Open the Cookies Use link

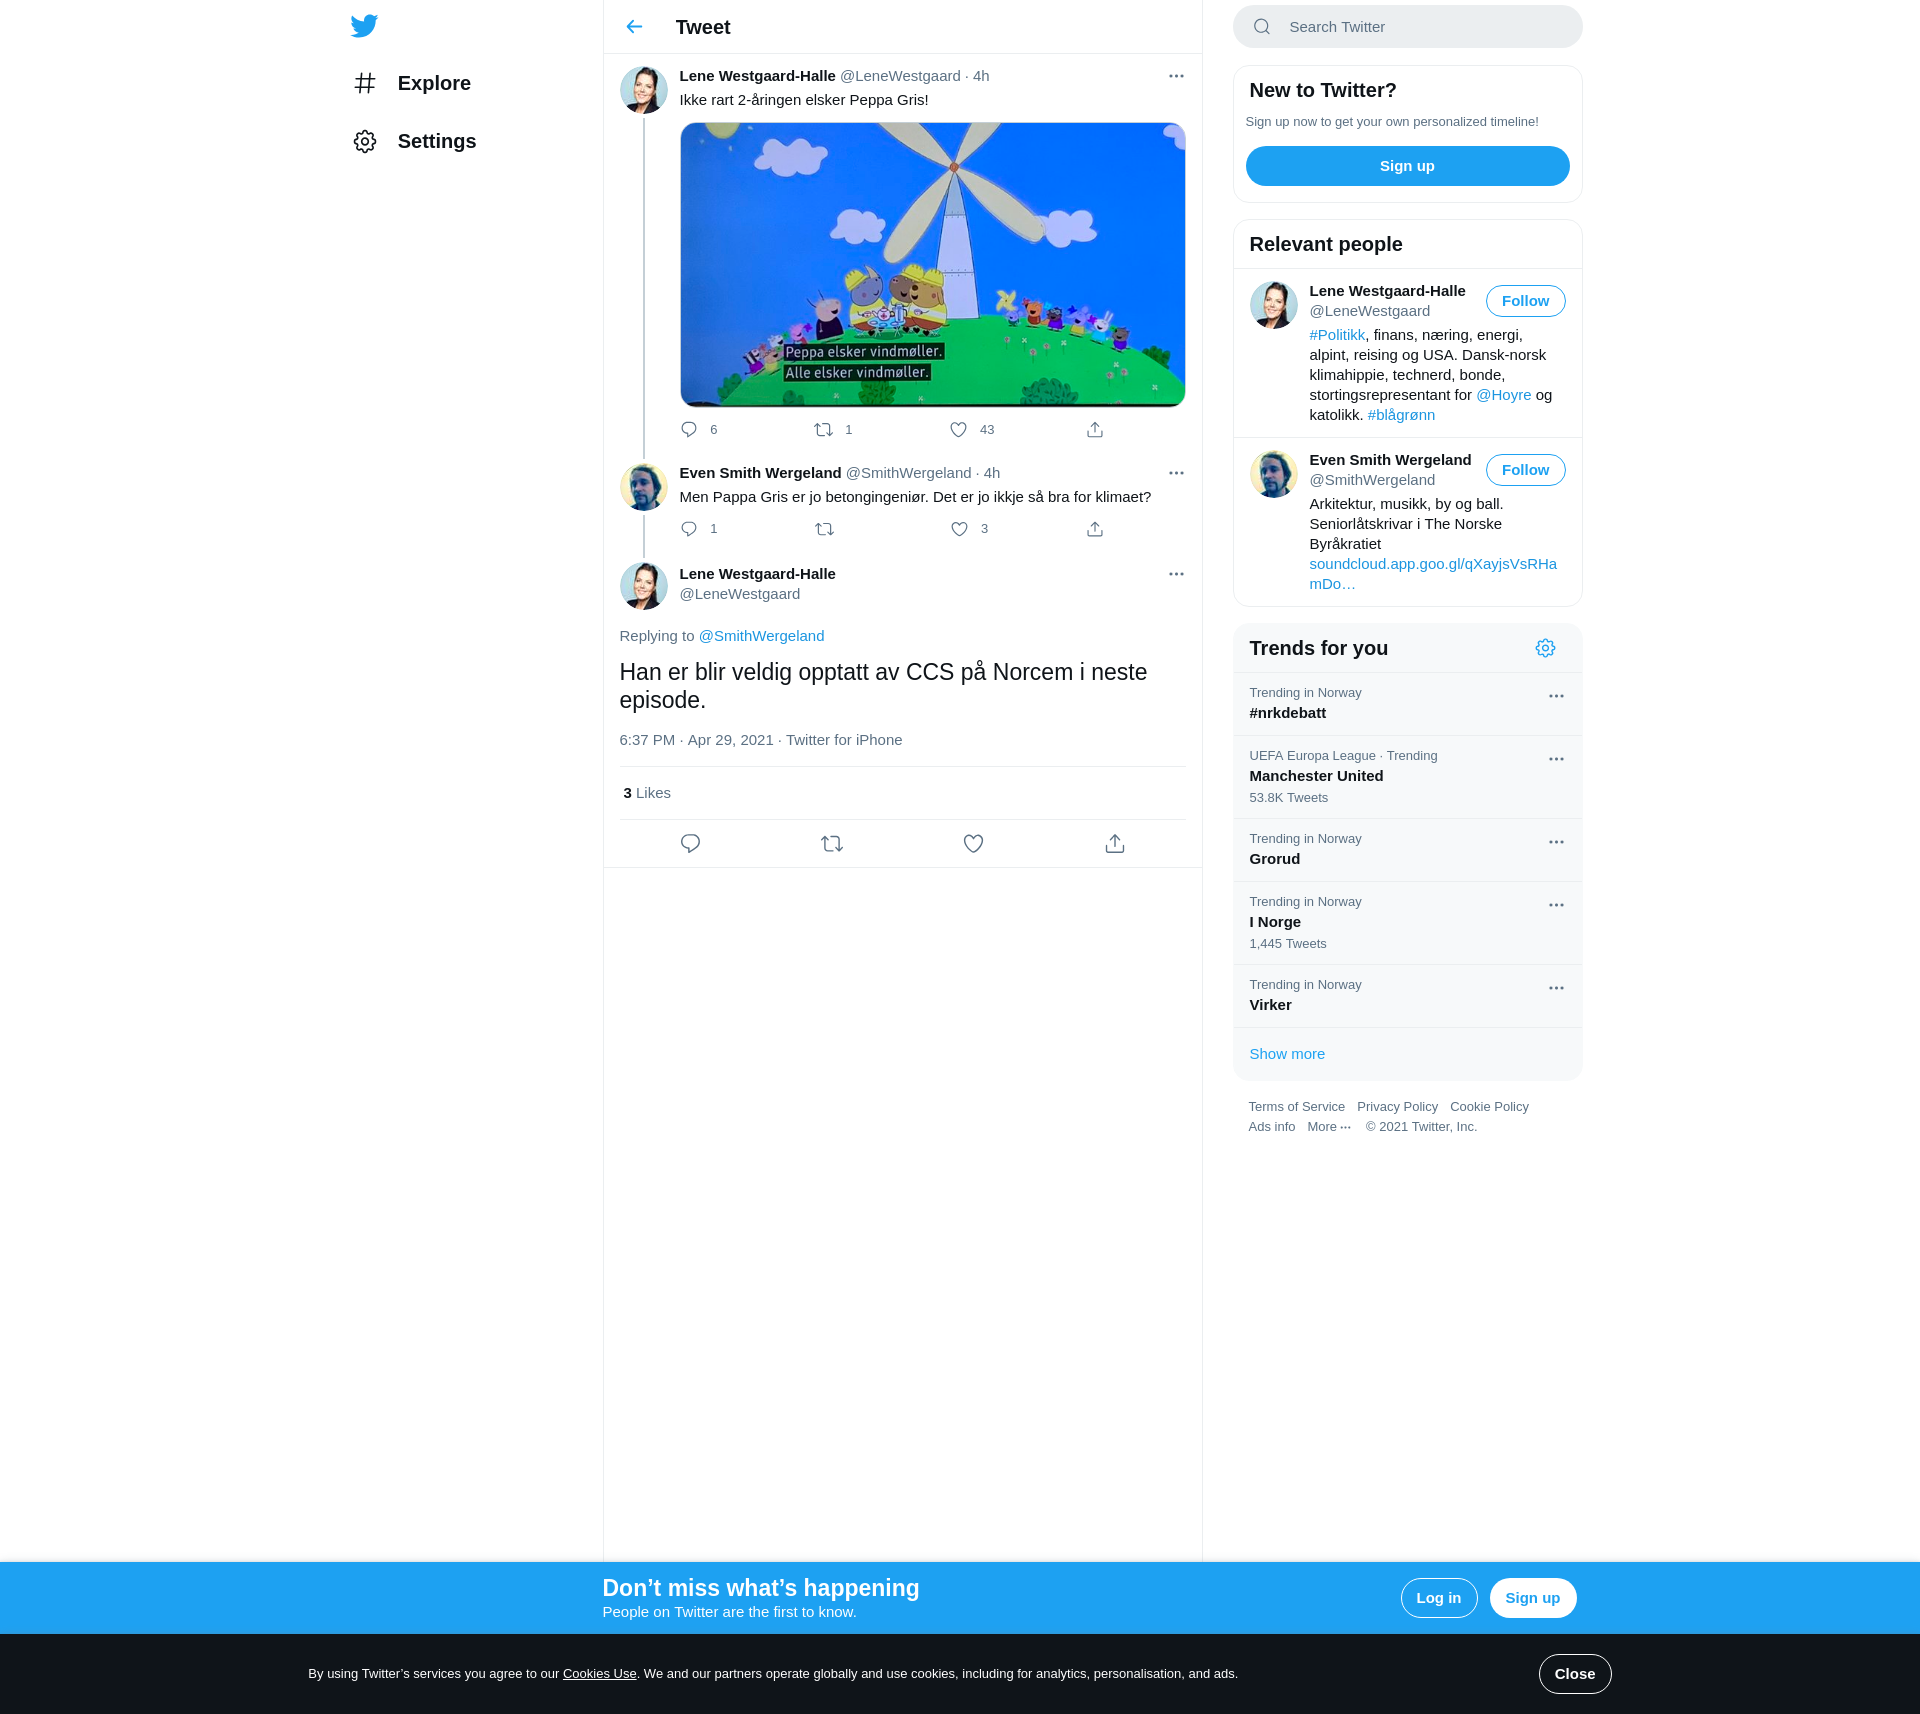pos(599,1674)
